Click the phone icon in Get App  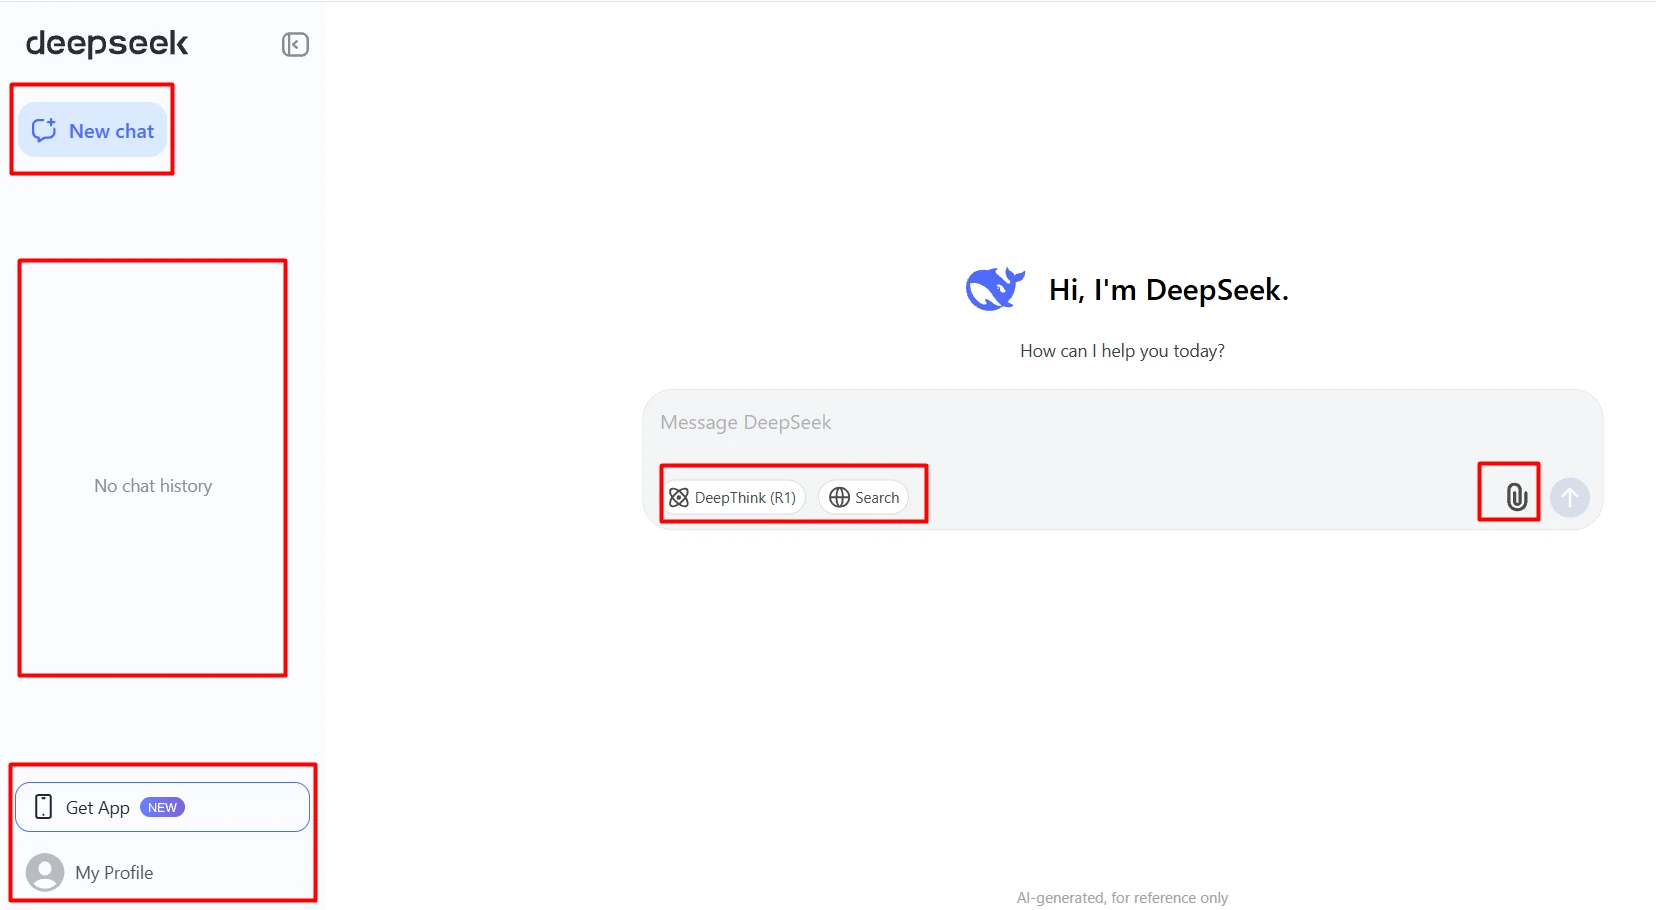click(43, 807)
